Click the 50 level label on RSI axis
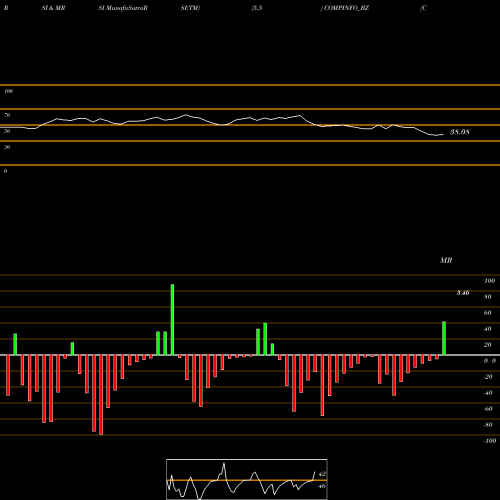 (7, 131)
